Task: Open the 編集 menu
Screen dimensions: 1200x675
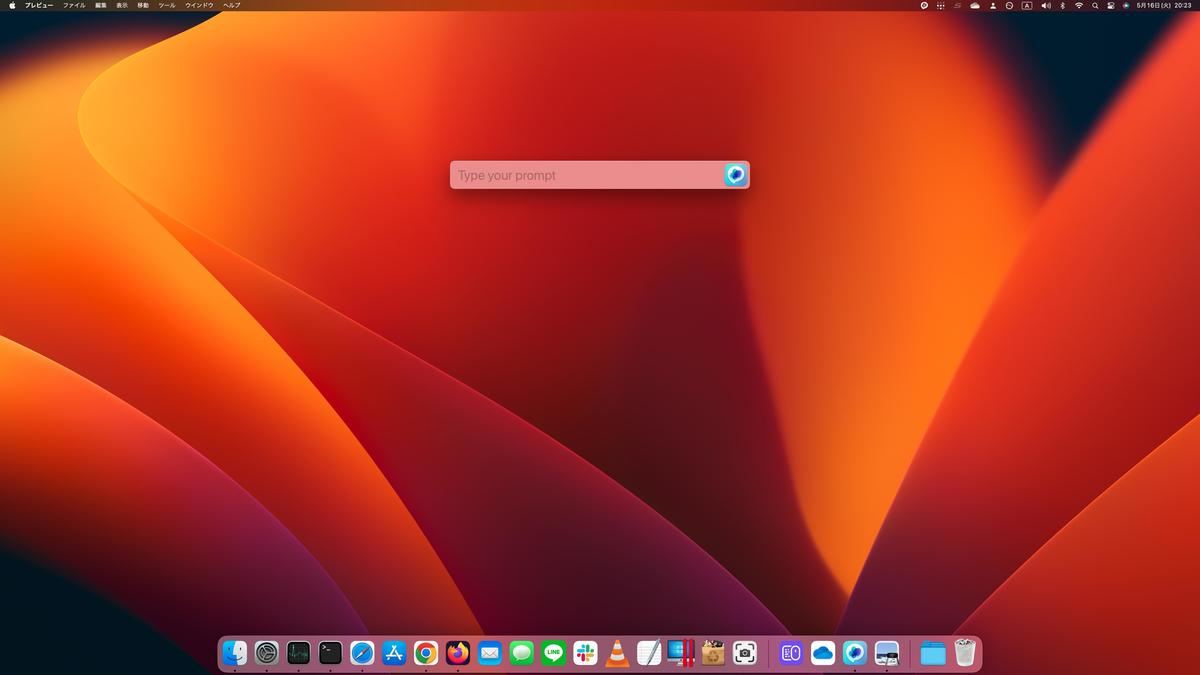Action: coord(101,5)
